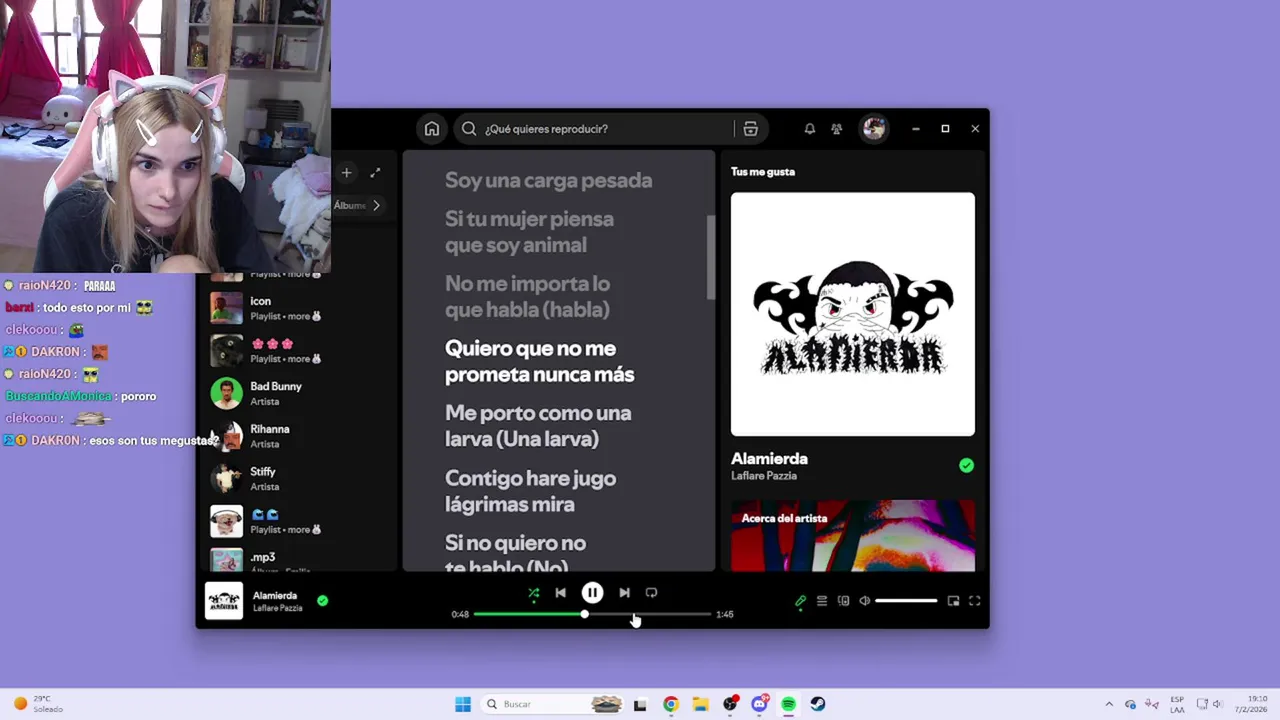Open the miniplayer

point(953,601)
